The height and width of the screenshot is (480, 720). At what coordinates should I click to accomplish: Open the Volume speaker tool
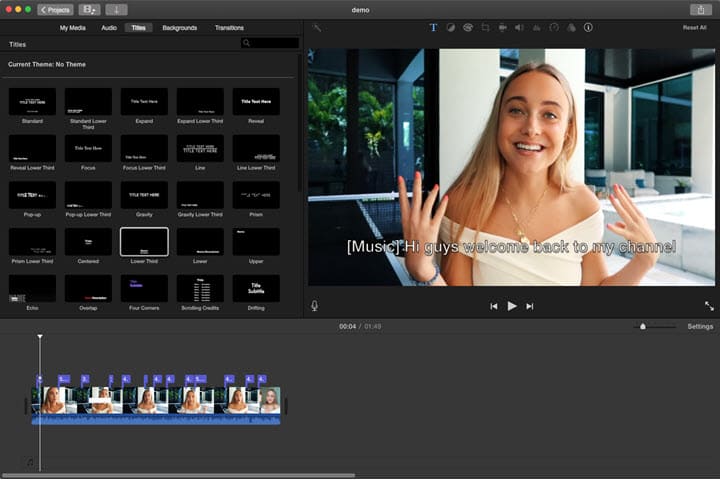[519, 27]
